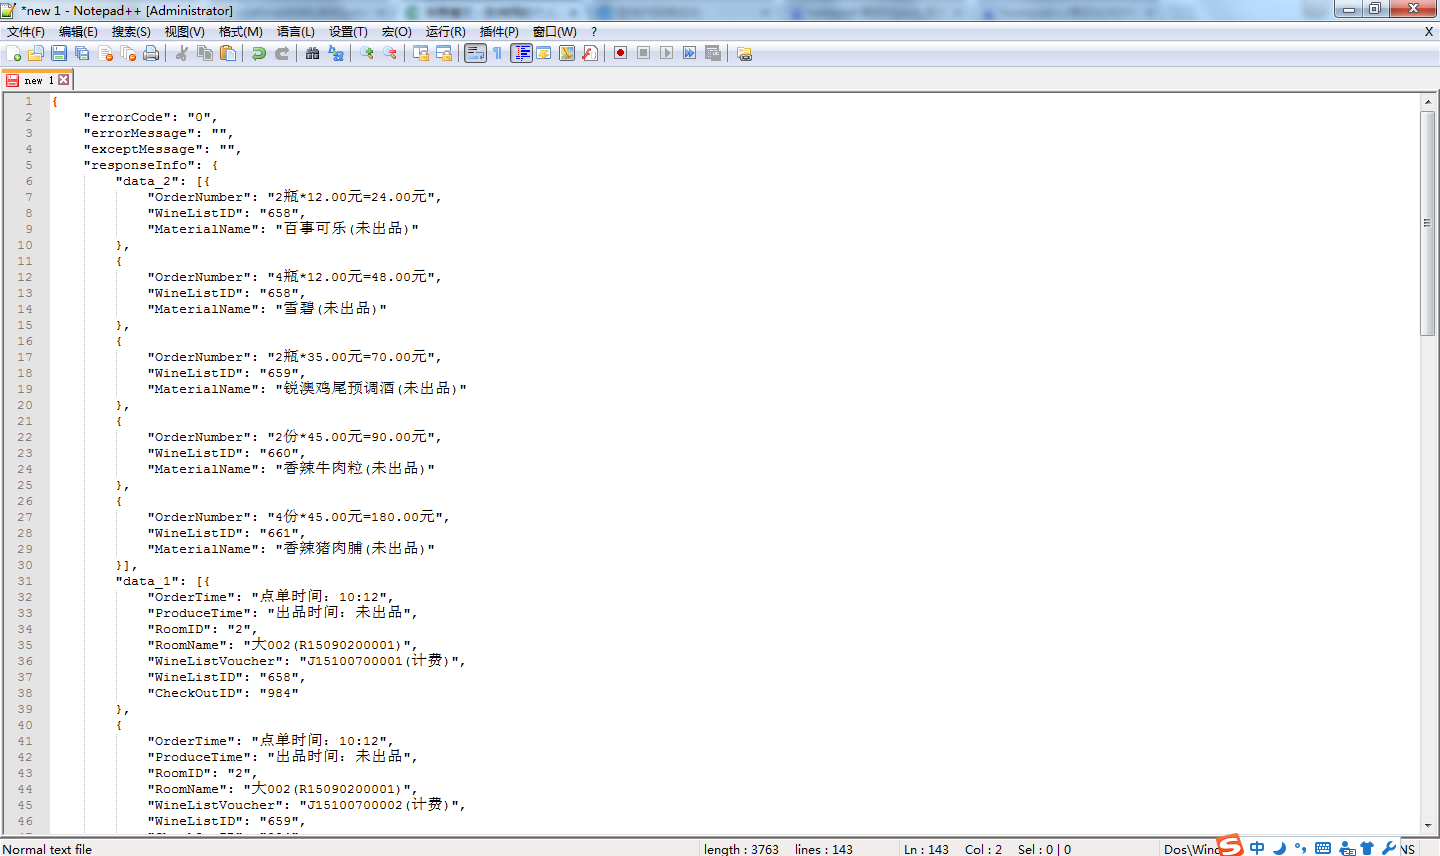This screenshot has width=1440, height=856.
Task: Open the Sogou skin shirt icon
Action: pyautogui.click(x=1367, y=848)
